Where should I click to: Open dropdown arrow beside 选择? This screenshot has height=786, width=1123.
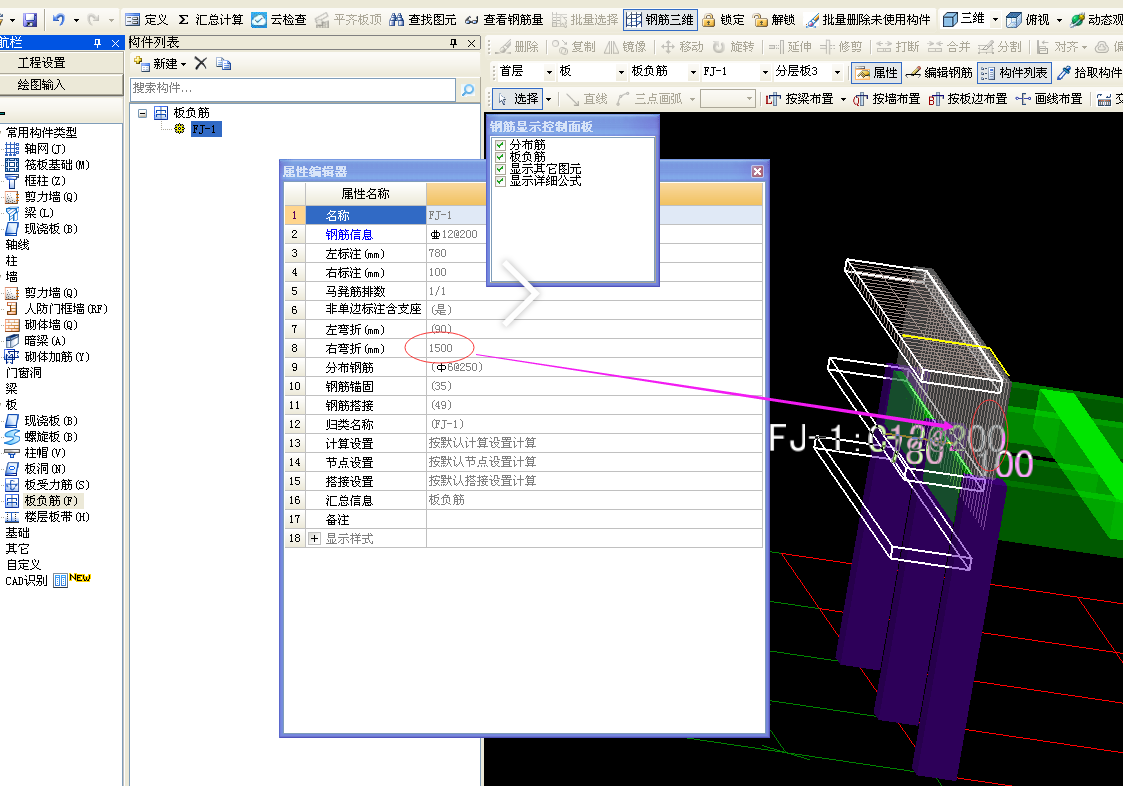[x=549, y=99]
